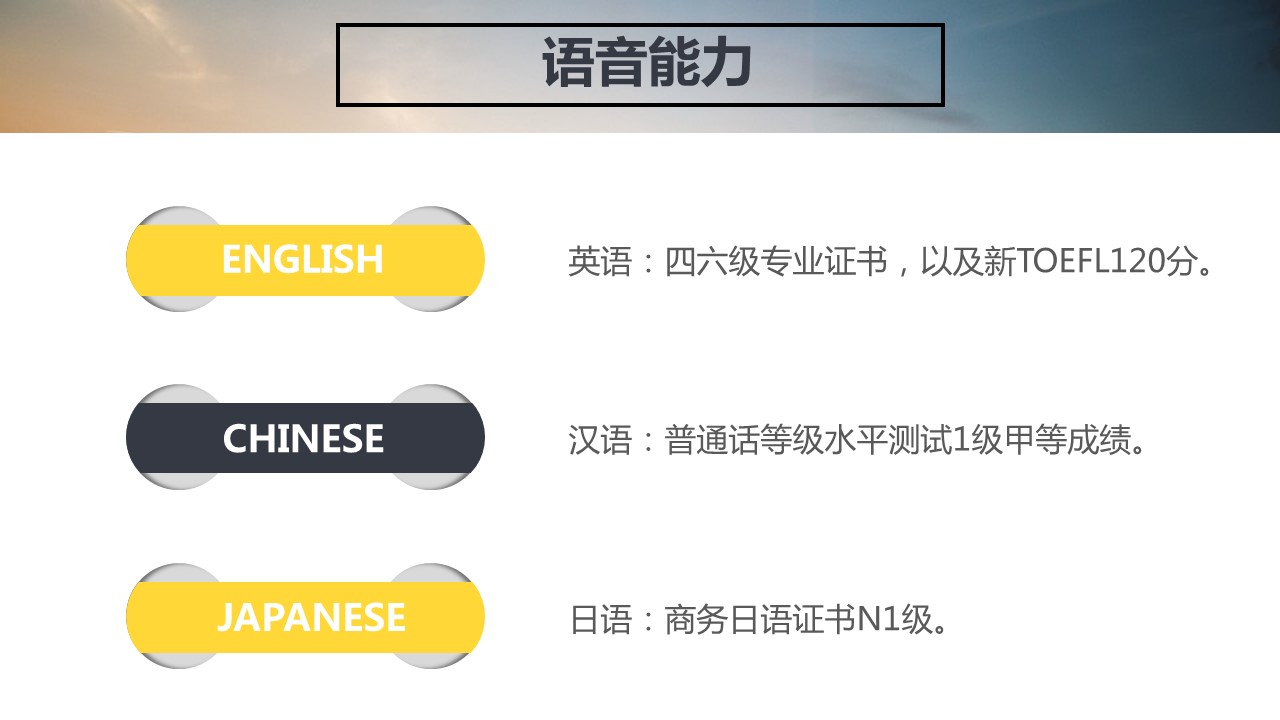Click gray circle right of CHINESE
This screenshot has height=720, width=1280.
432,394
